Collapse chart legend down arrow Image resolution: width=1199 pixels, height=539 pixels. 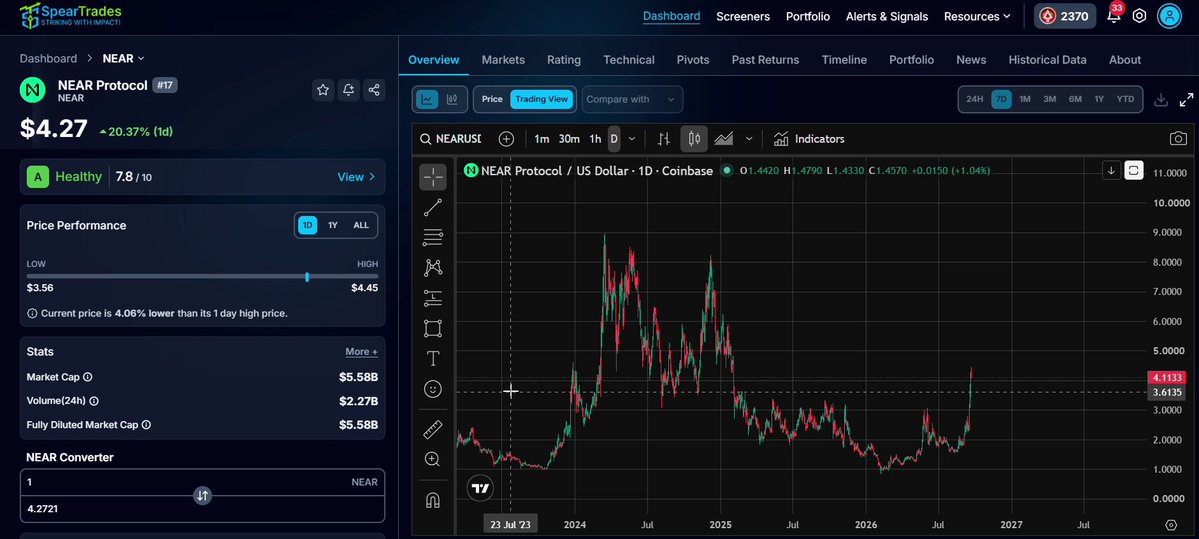coord(1111,170)
